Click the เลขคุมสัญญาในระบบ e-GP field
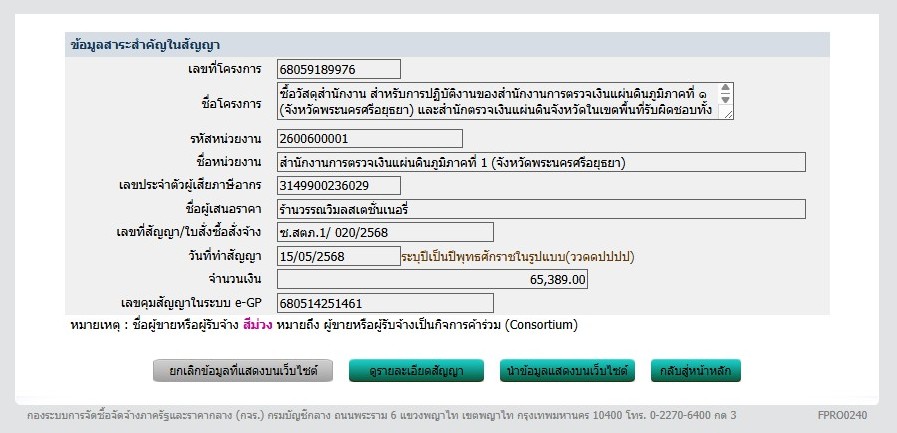Viewport: 897px width, 433px height. coord(385,302)
